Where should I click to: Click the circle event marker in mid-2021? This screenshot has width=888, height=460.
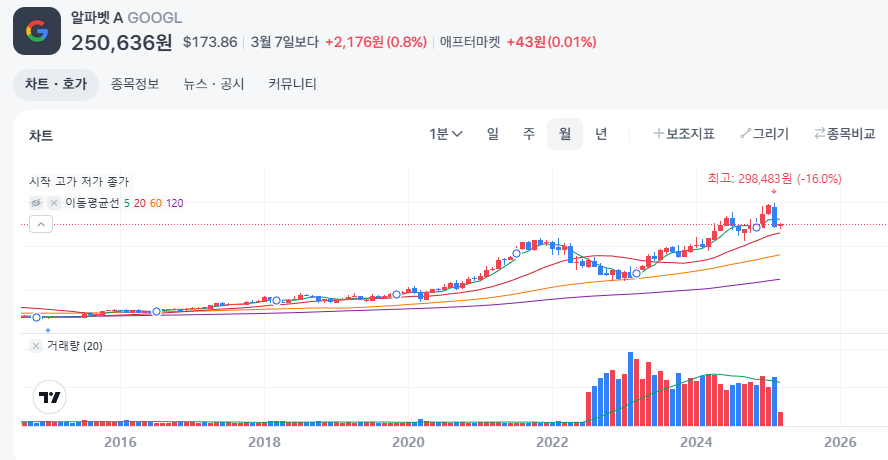pyautogui.click(x=516, y=253)
